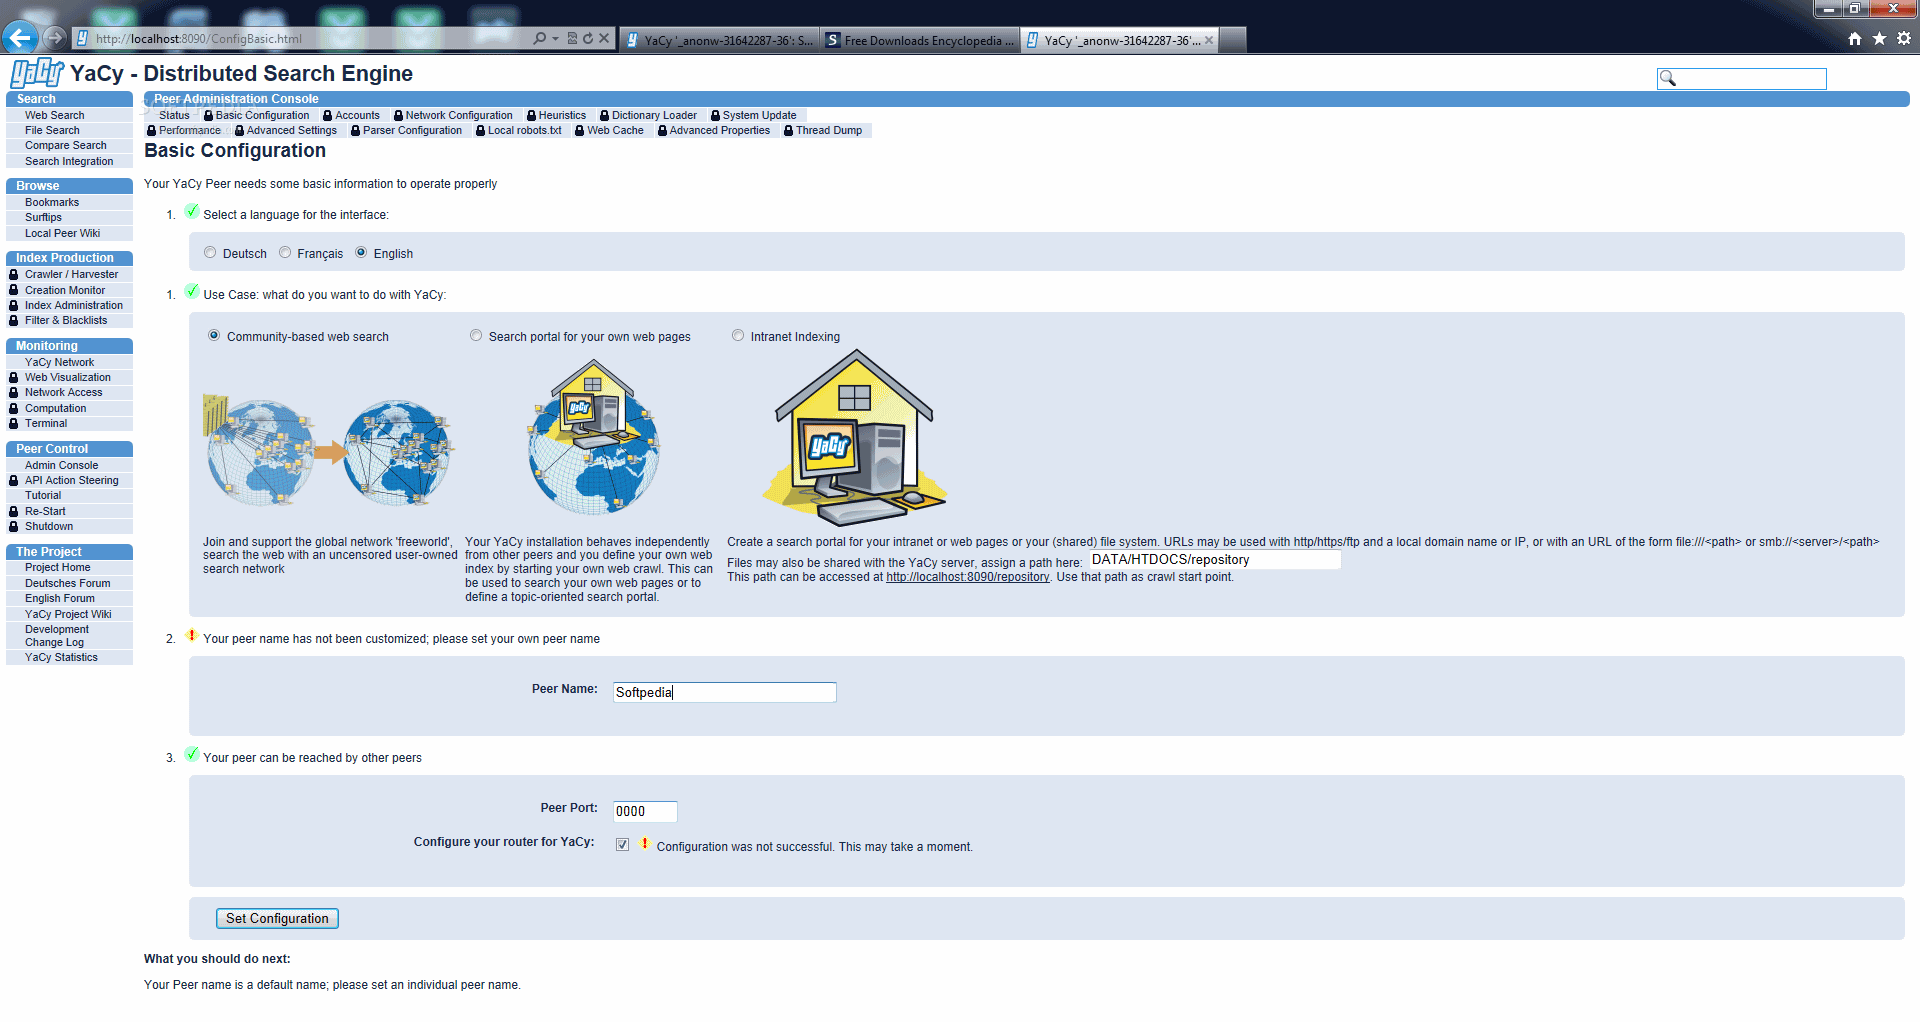
Task: Click the intranet indexing house image
Action: [x=854, y=438]
